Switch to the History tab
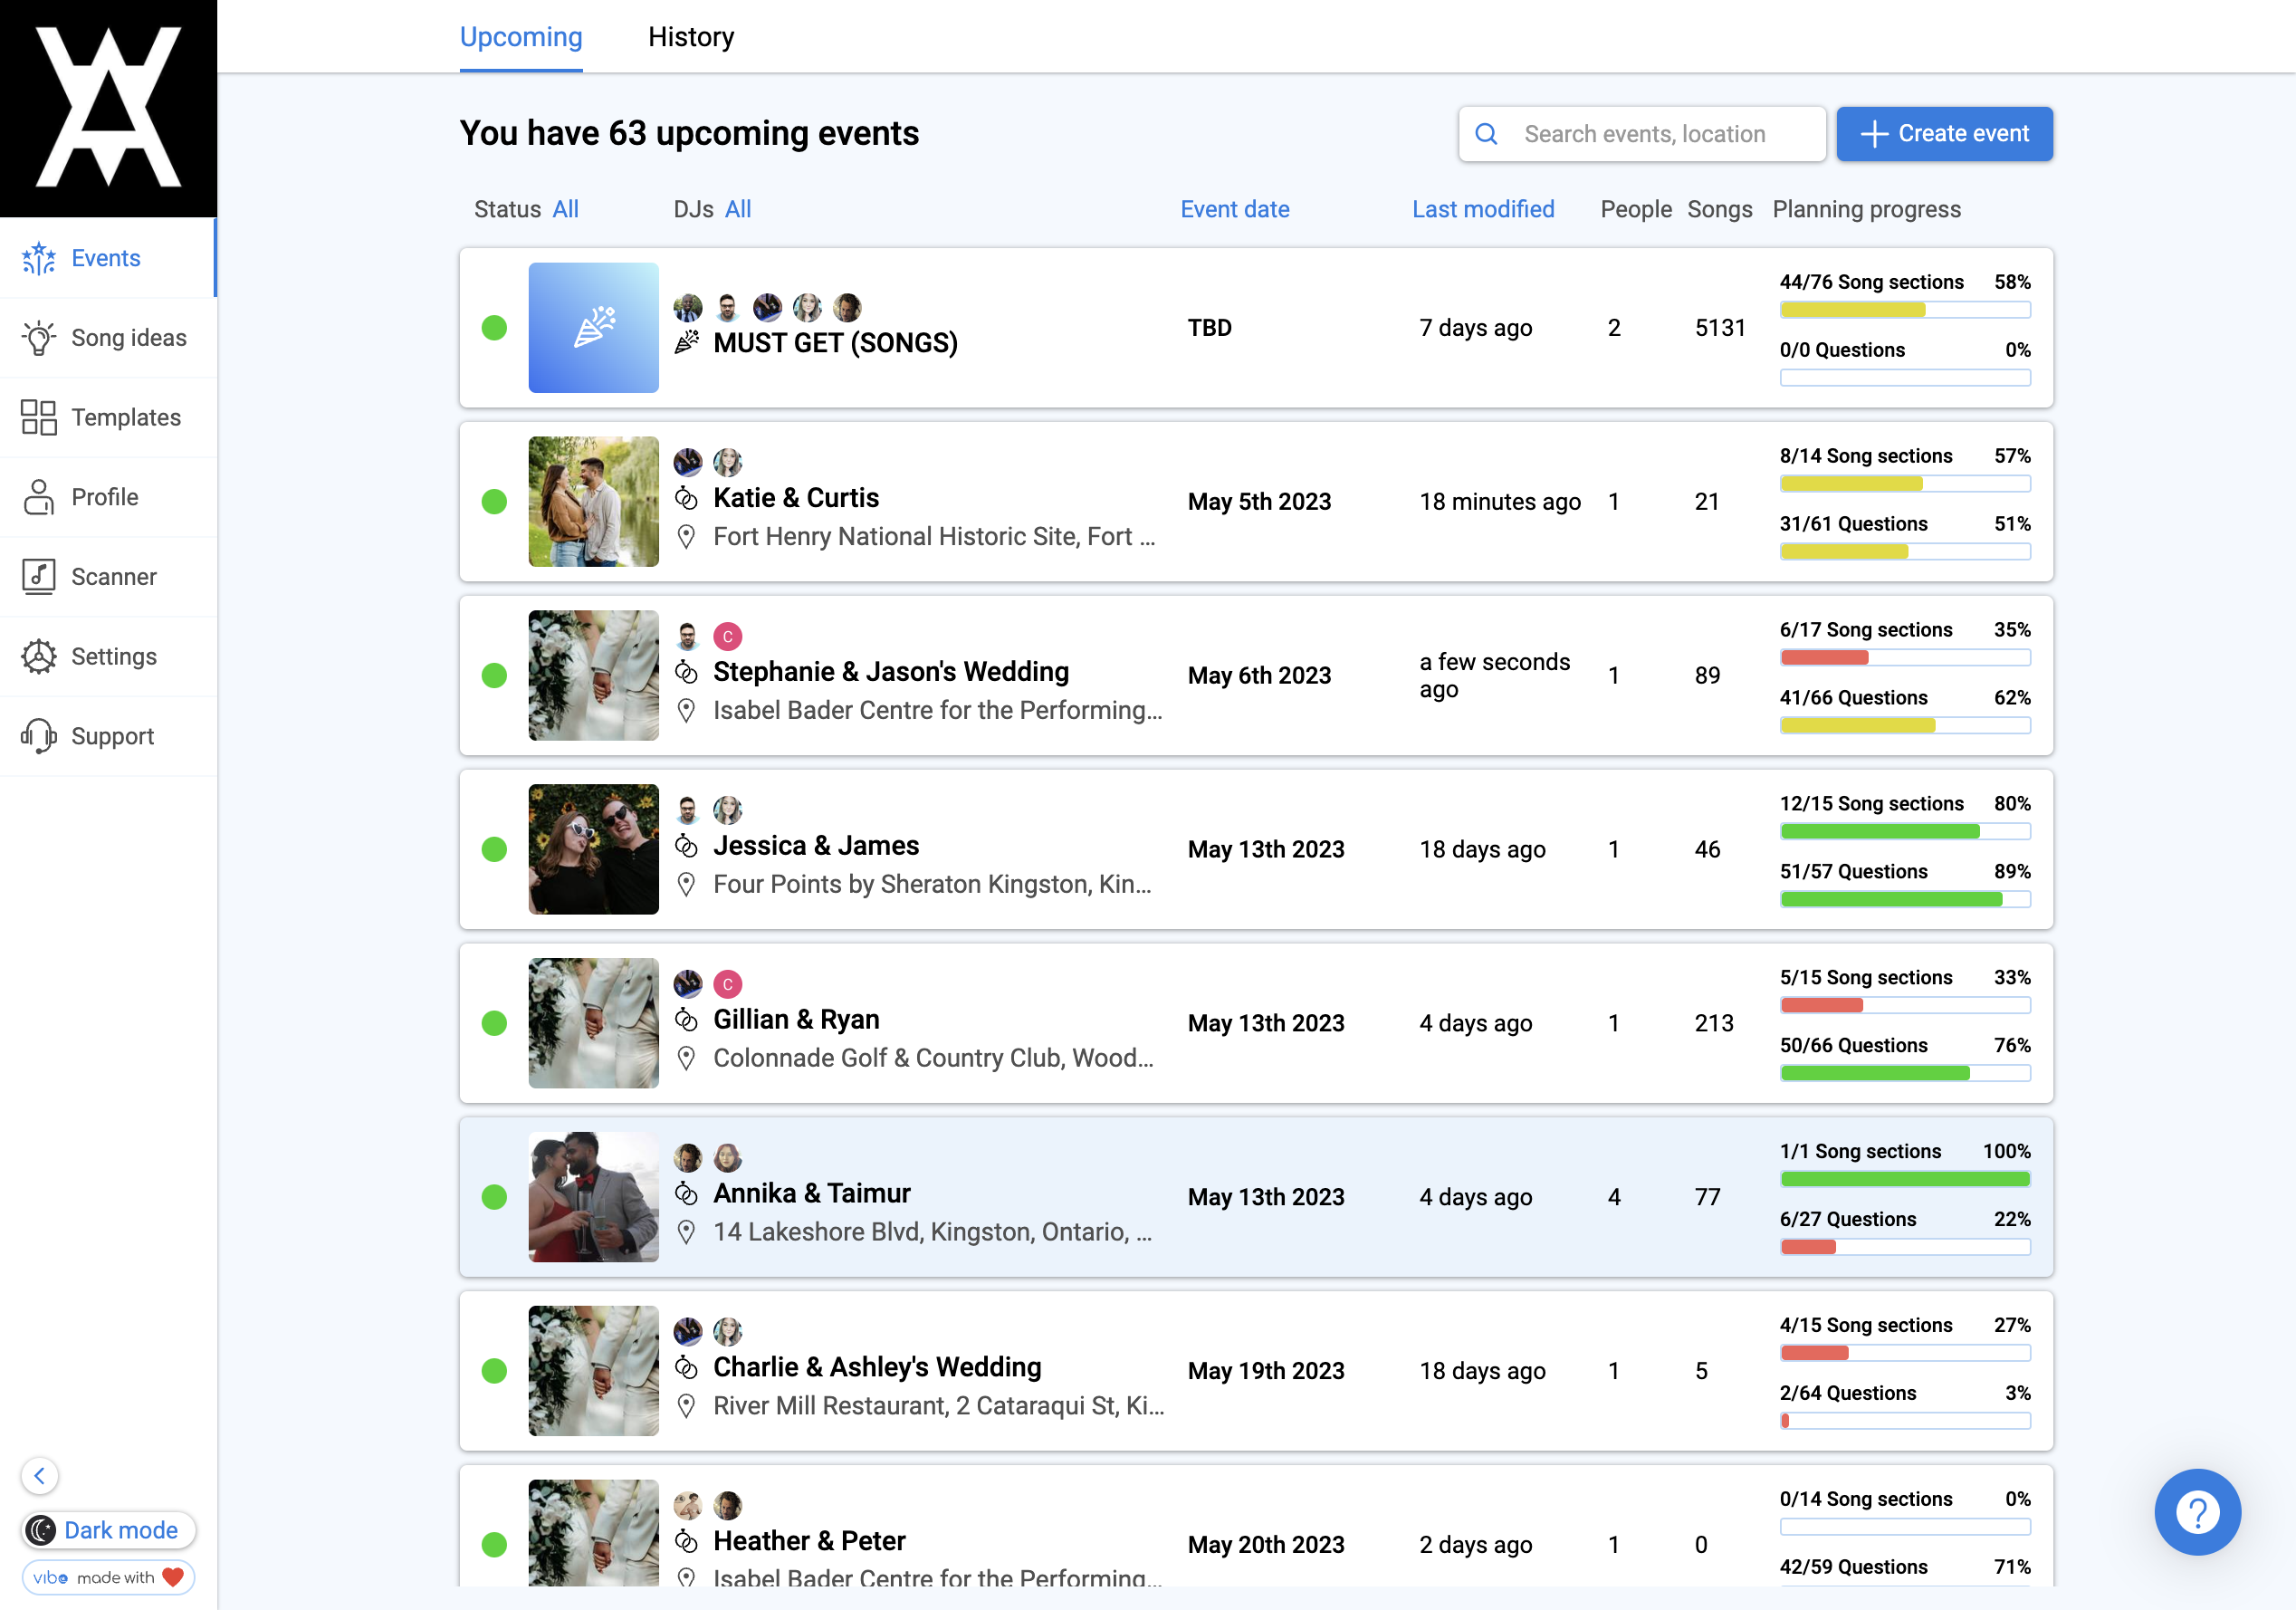This screenshot has width=2296, height=1610. pos(691,37)
